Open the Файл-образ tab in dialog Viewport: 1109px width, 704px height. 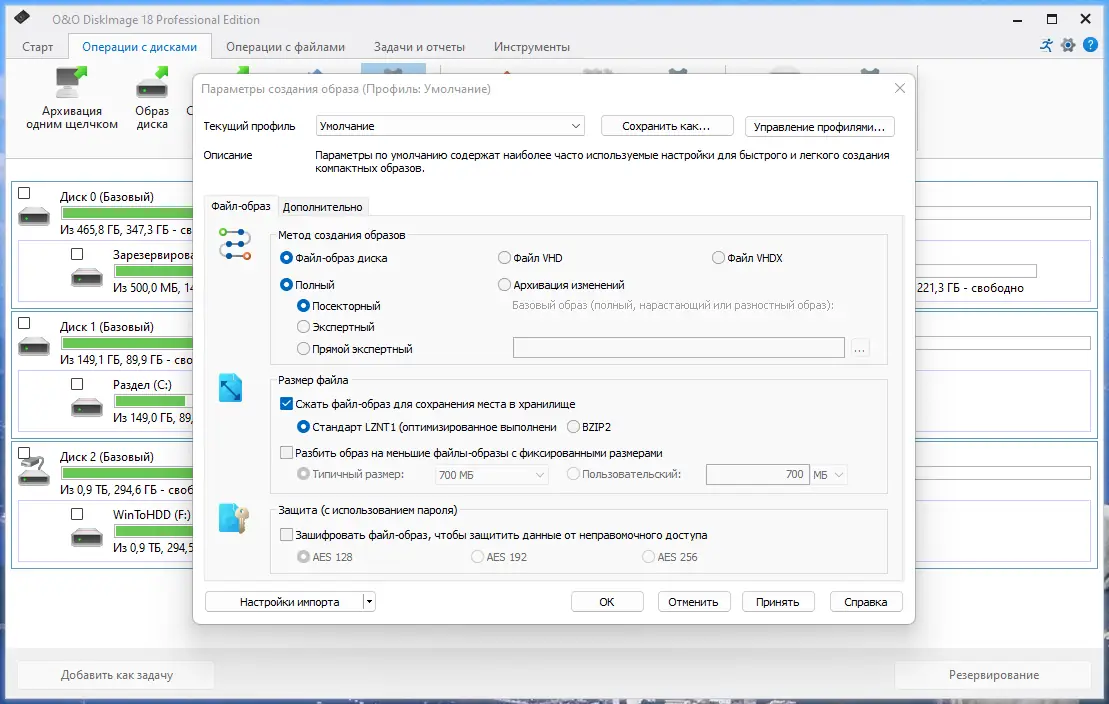(x=240, y=206)
